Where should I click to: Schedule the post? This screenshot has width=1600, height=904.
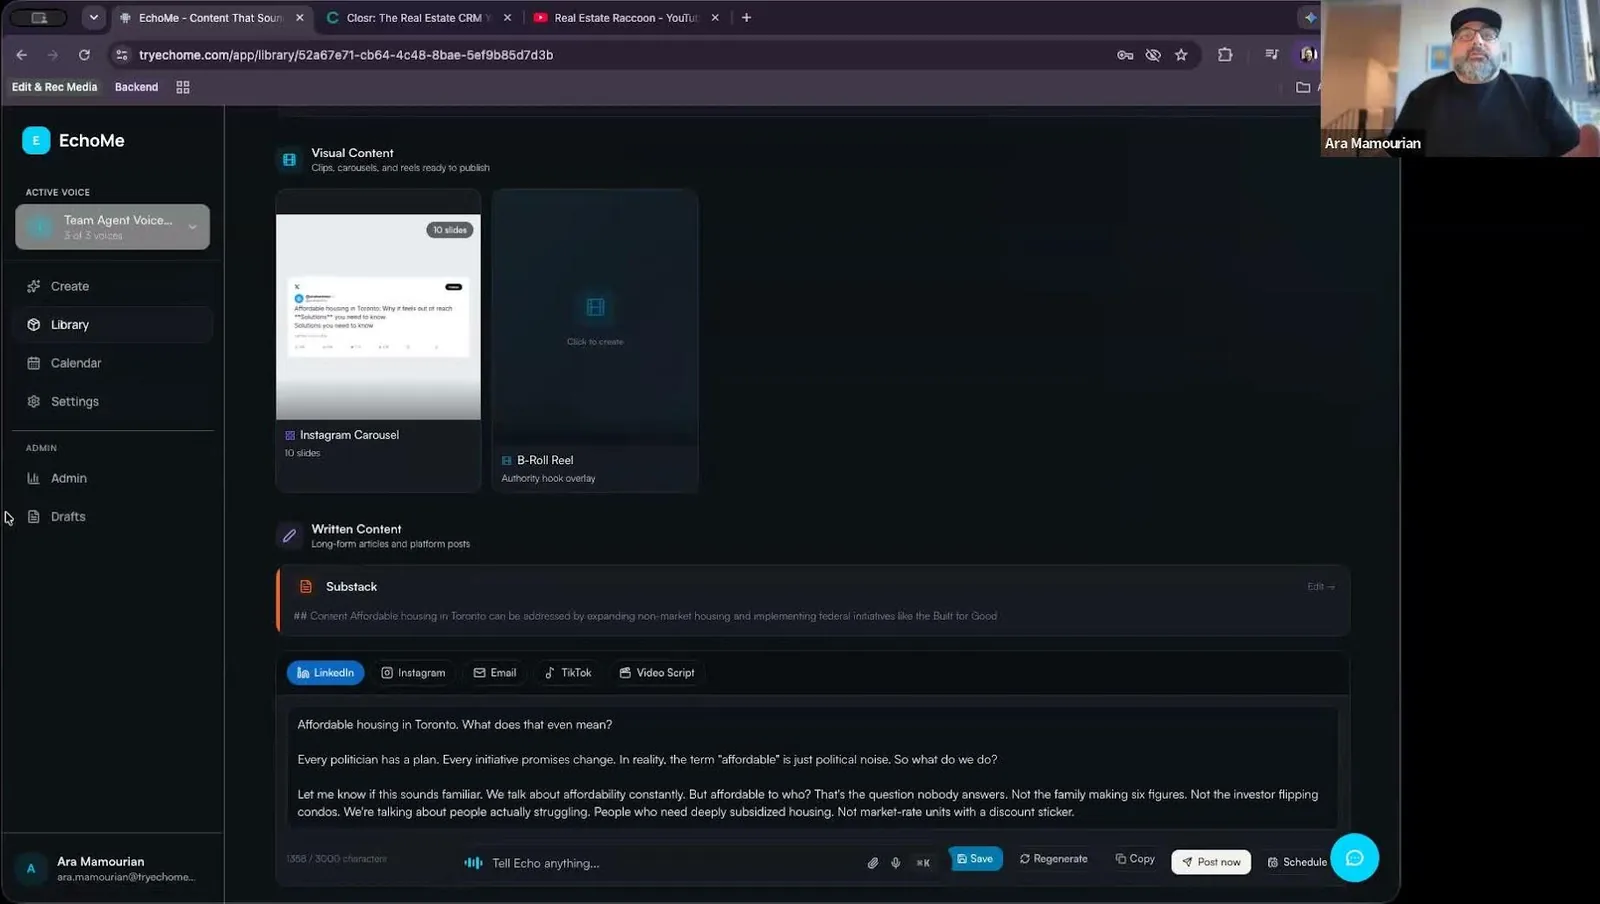pyautogui.click(x=1297, y=862)
